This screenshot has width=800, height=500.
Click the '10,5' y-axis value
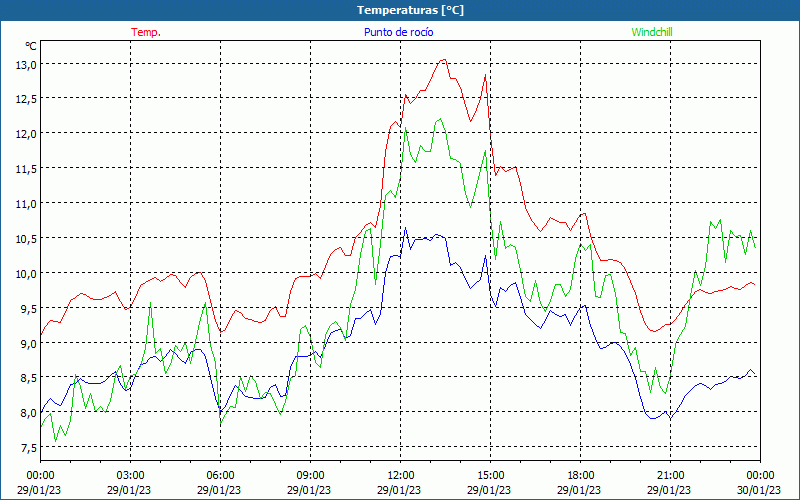click(x=25, y=239)
